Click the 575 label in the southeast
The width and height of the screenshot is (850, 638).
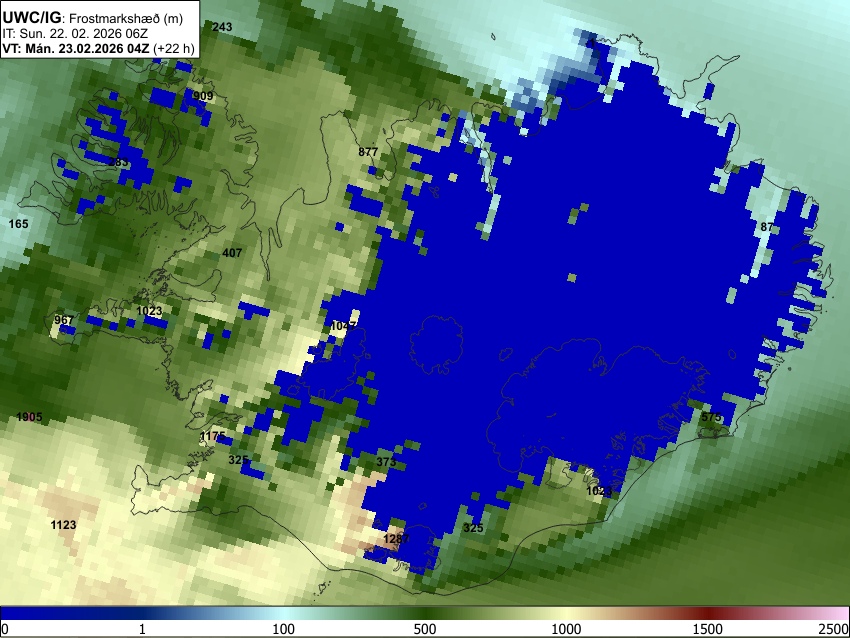coord(711,417)
